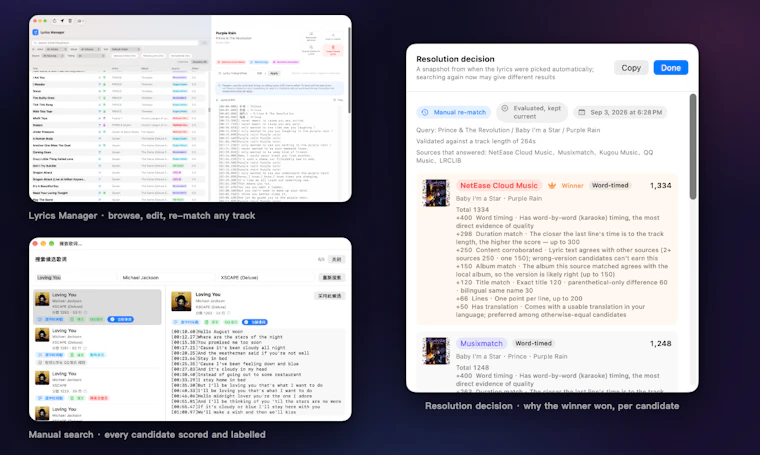Select the NetEase Cloud Music source badge
Image resolution: width=760 pixels, height=455 pixels.
tap(499, 186)
